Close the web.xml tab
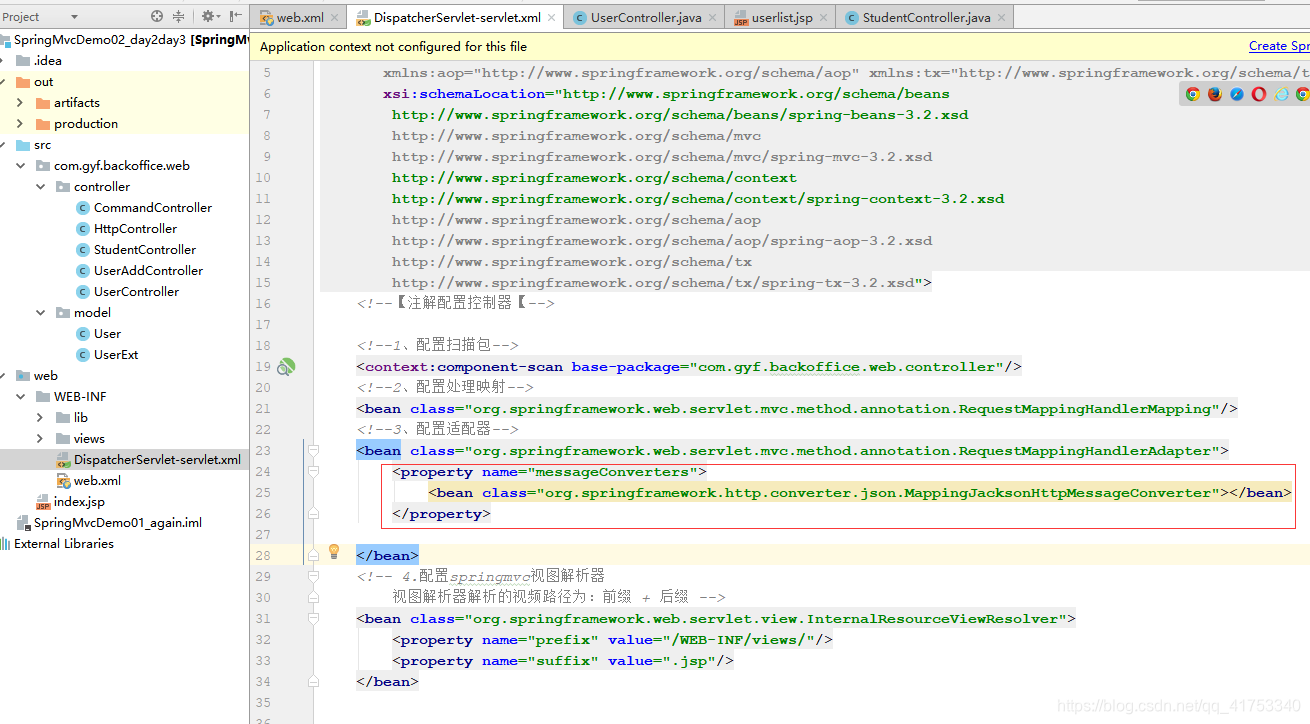This screenshot has width=1310, height=724. [x=334, y=18]
